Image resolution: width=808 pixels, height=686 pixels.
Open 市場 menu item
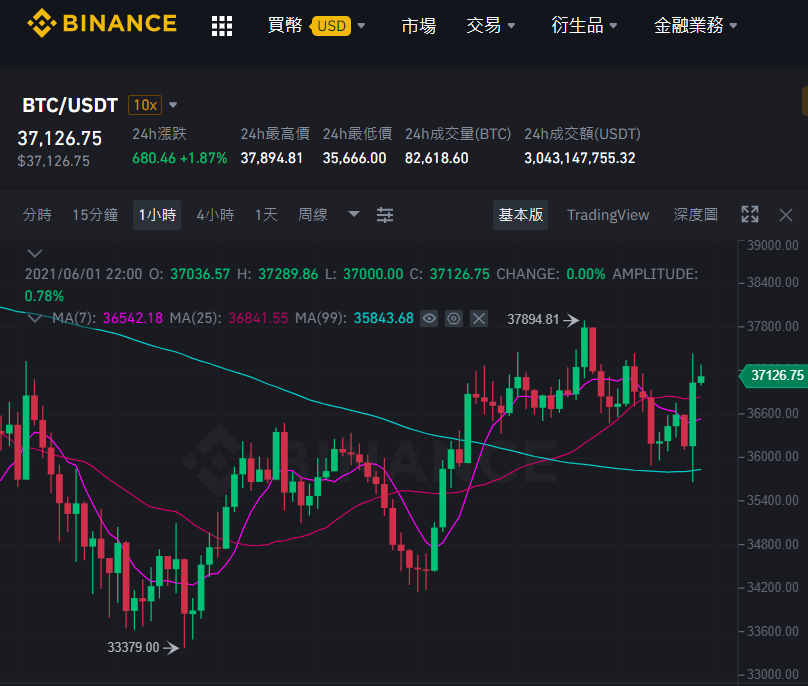(418, 25)
